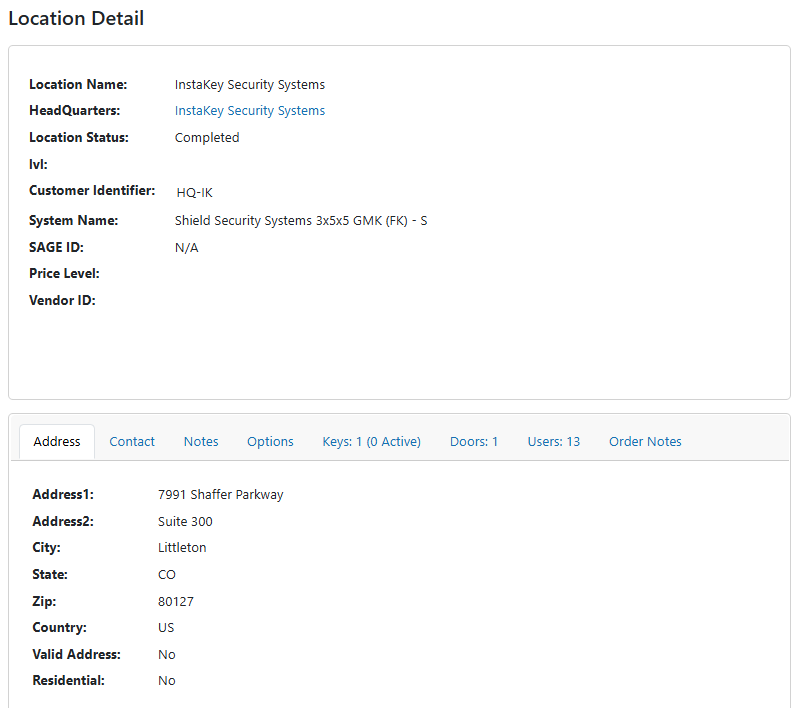Open the Order Notes tab
Viewport: 802px width, 708px height.
point(645,441)
